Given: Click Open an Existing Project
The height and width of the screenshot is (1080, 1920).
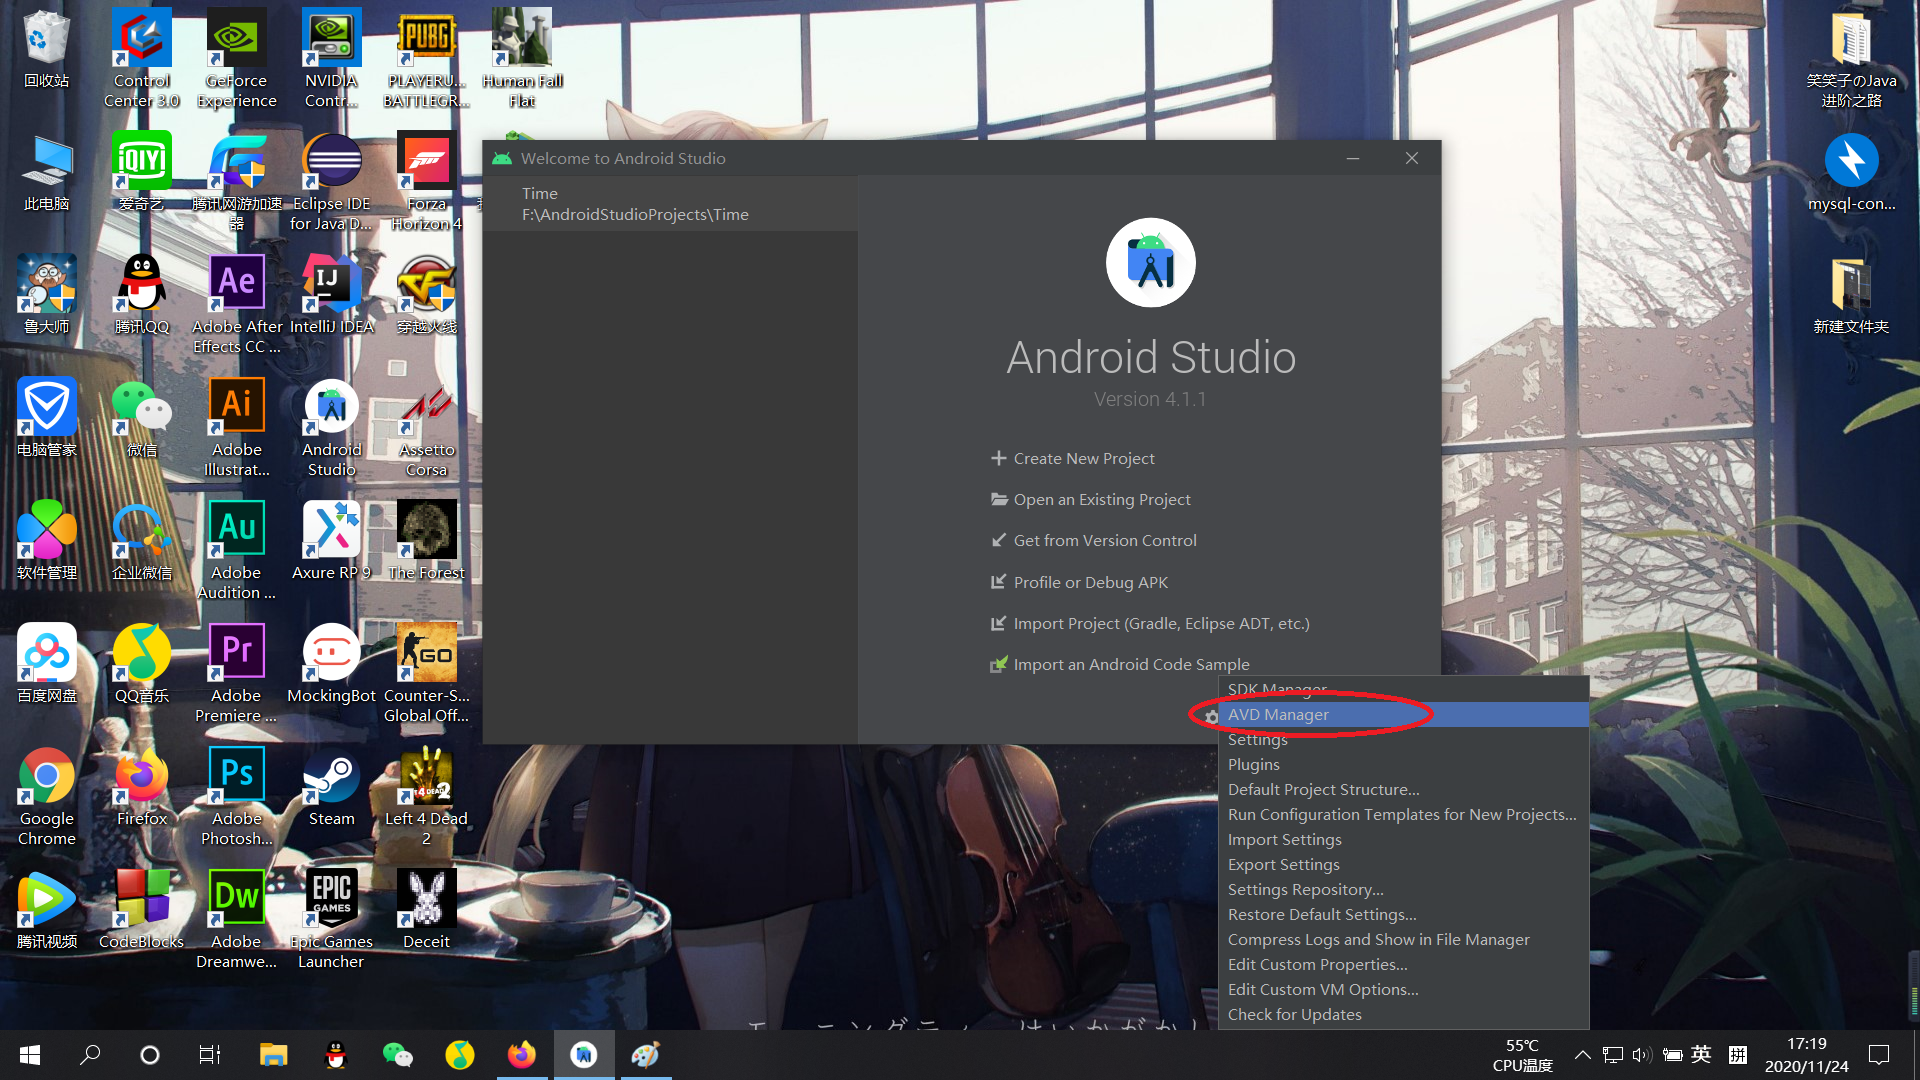Looking at the screenshot, I should [x=1102, y=499].
